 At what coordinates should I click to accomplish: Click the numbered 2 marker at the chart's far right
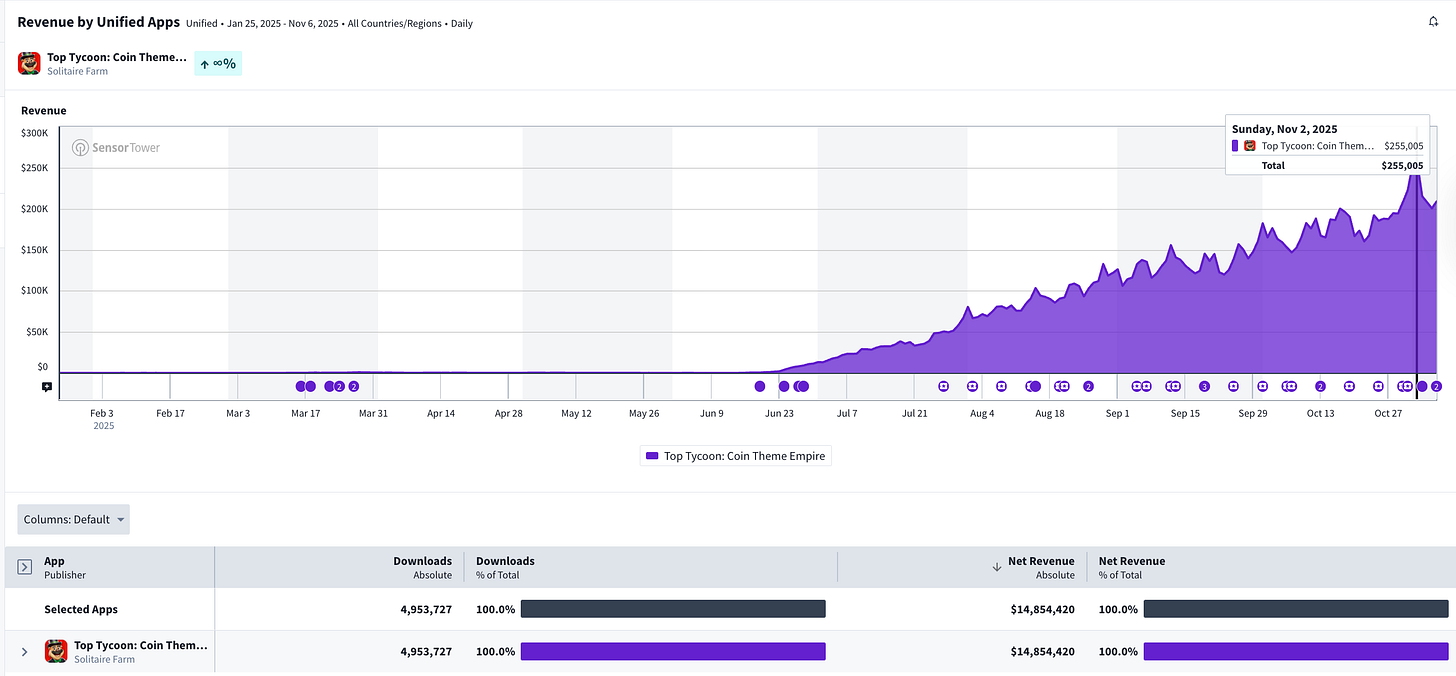pos(1436,386)
